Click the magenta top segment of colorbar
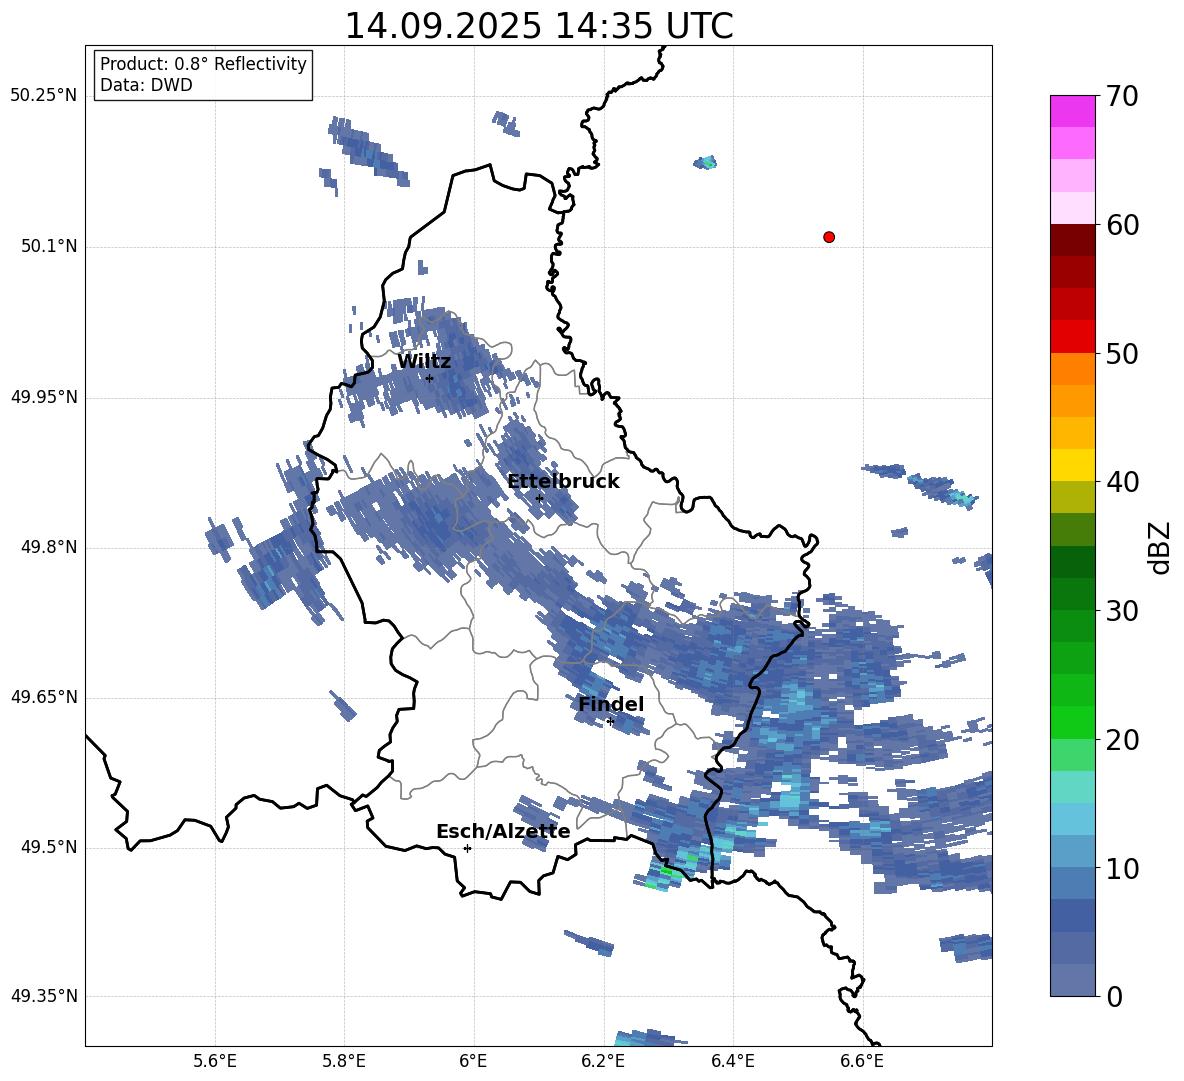Viewport: 1184px width, 1081px height. tap(1072, 111)
